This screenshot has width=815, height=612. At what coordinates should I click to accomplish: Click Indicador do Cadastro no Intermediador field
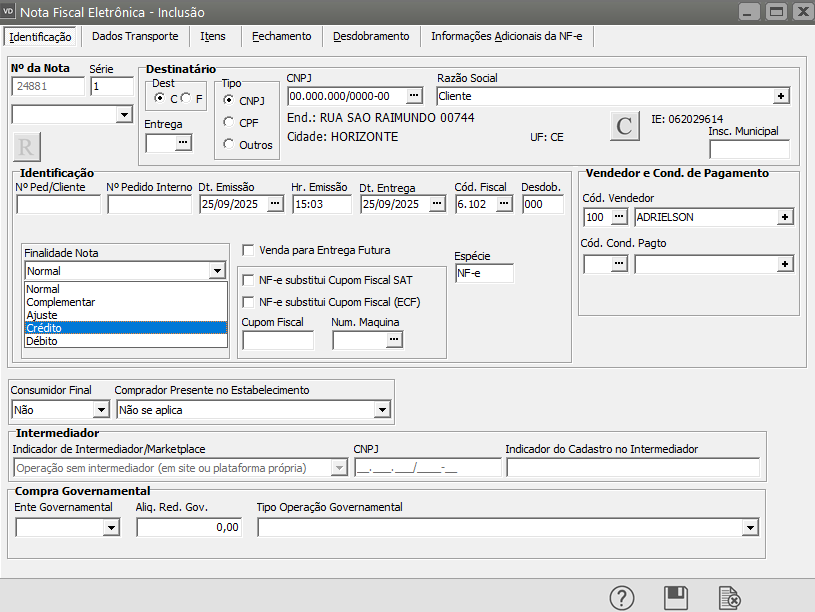click(633, 468)
